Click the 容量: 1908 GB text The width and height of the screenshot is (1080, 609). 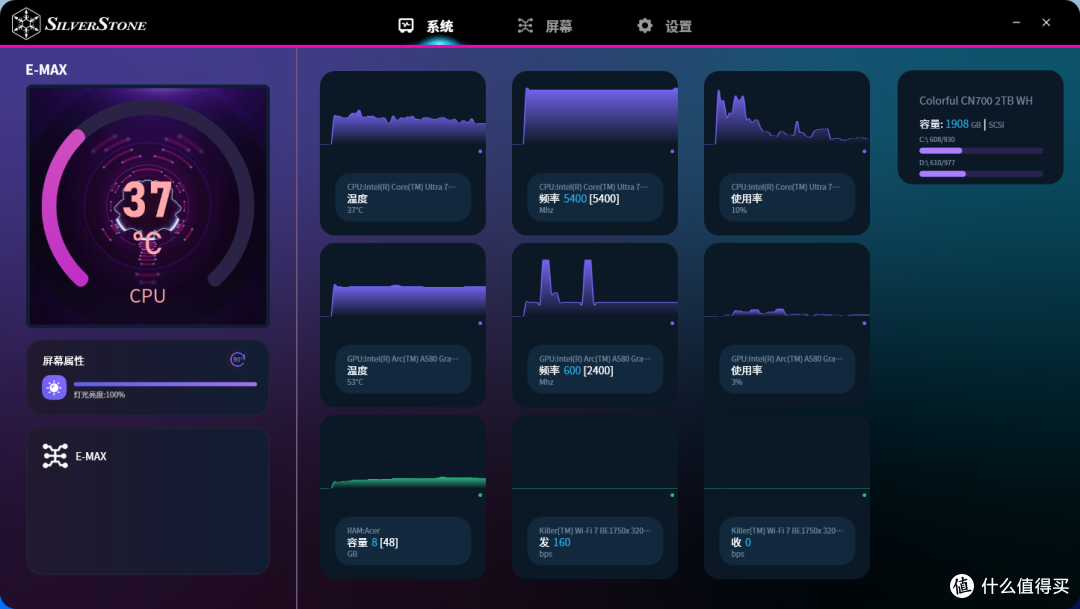tap(950, 124)
